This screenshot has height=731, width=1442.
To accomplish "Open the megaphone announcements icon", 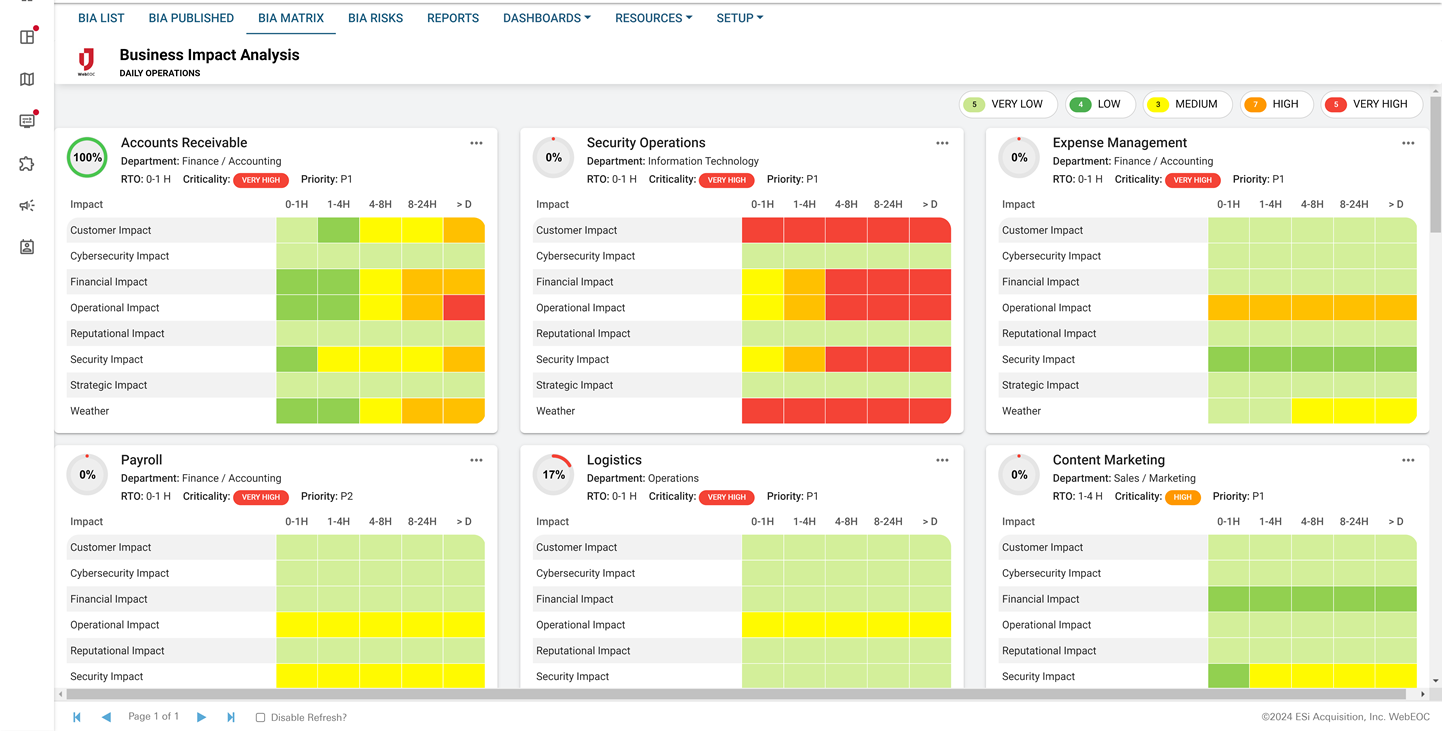I will pos(27,205).
